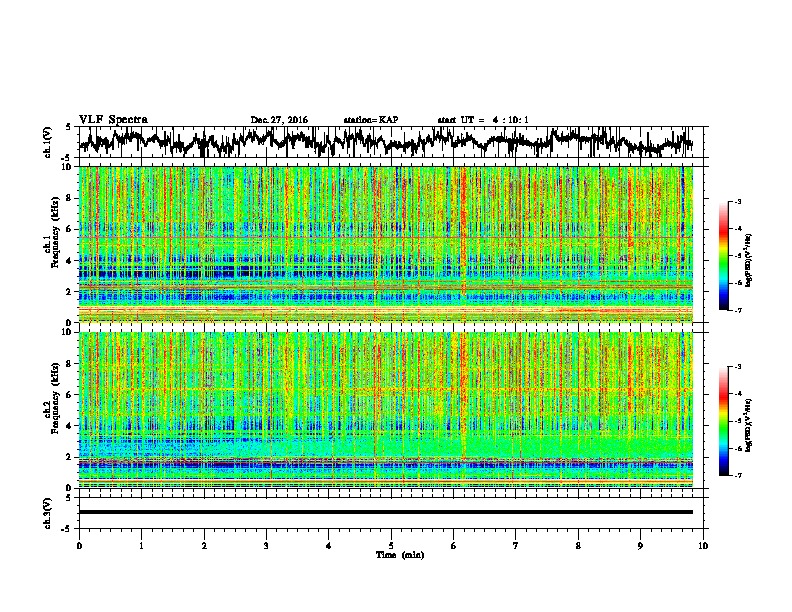Click the time axis tick label 9
This screenshot has width=792, height=612.
640,546
